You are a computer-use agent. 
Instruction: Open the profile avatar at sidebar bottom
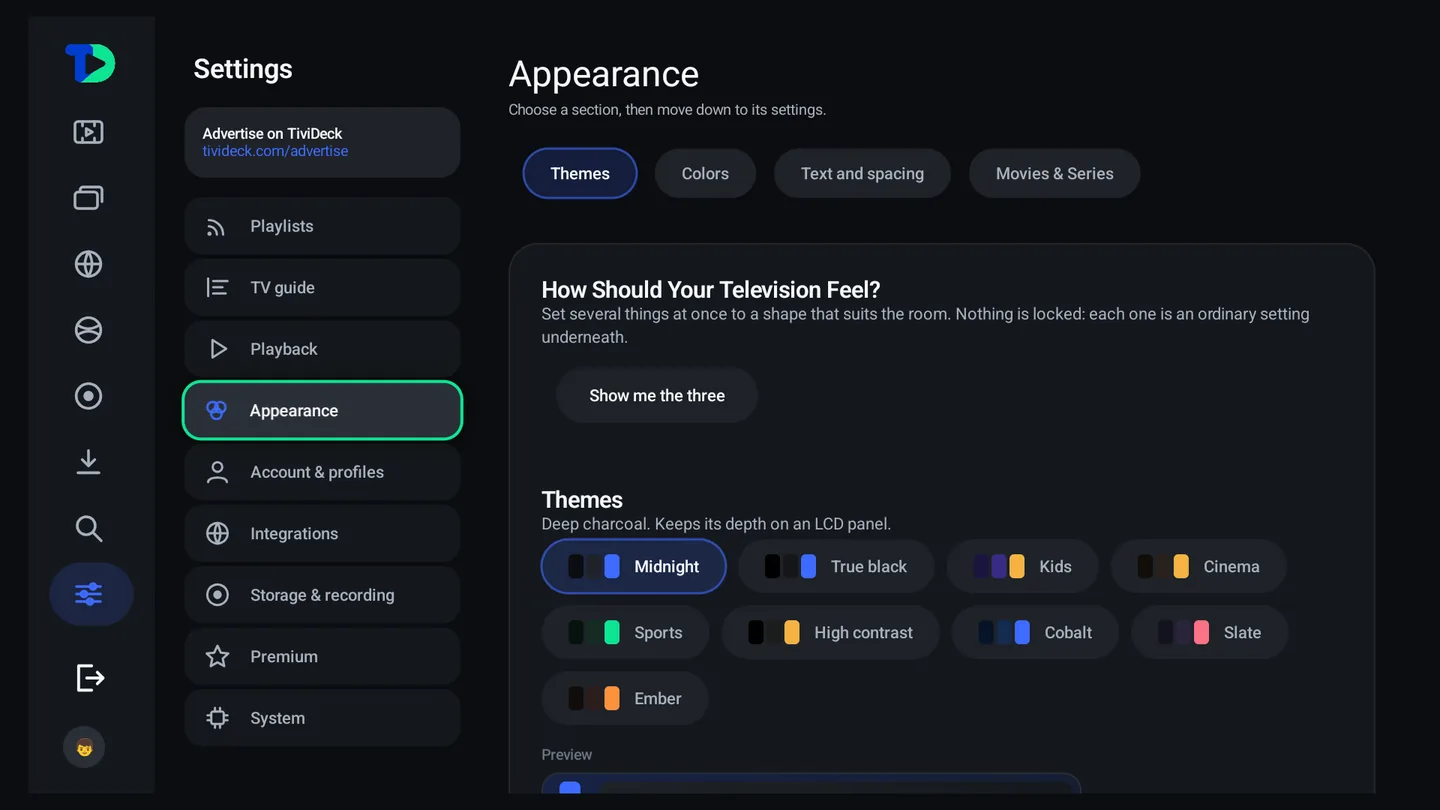pyautogui.click(x=84, y=747)
